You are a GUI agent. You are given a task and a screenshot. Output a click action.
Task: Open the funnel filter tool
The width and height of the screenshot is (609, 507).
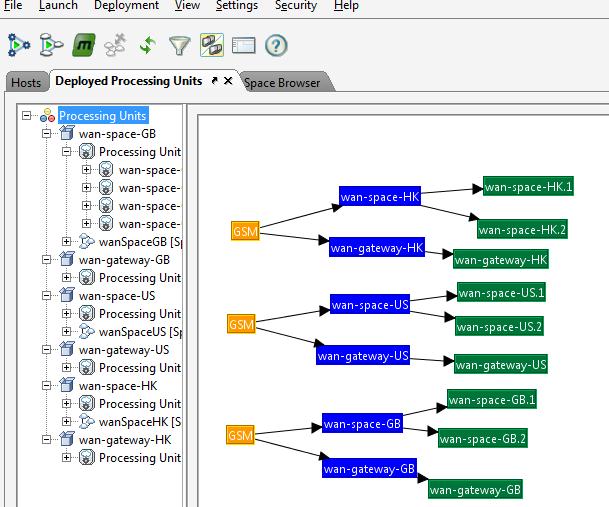tap(179, 45)
